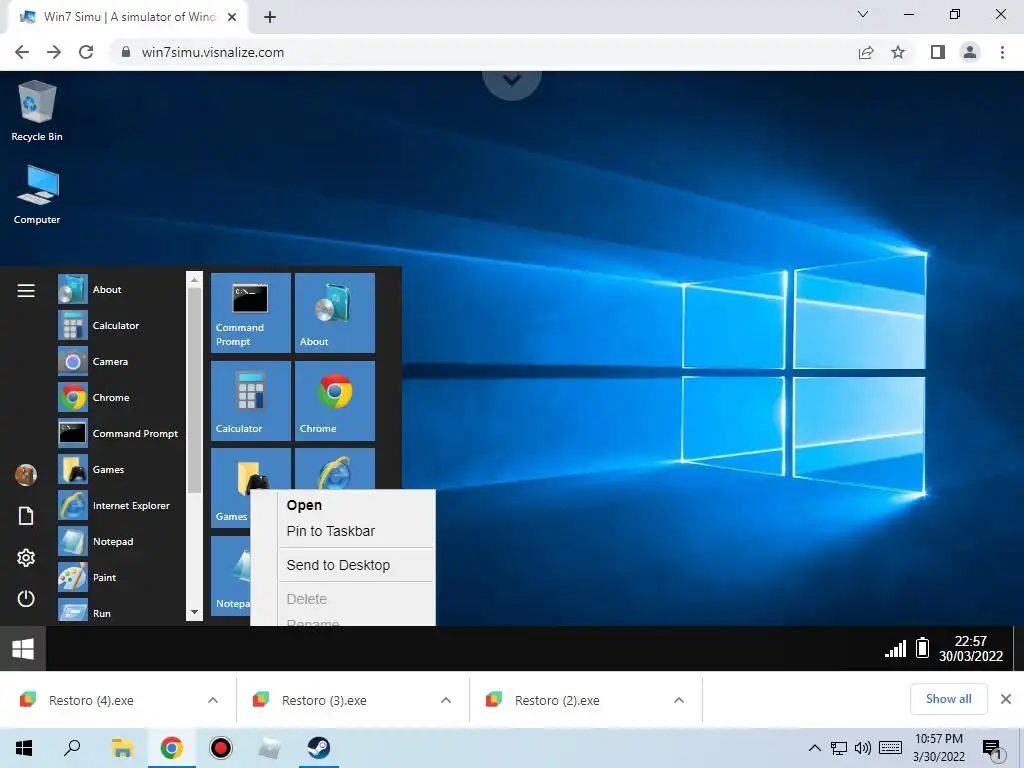Open Restoro (3).exe download
This screenshot has width=1024, height=768.
(x=324, y=700)
